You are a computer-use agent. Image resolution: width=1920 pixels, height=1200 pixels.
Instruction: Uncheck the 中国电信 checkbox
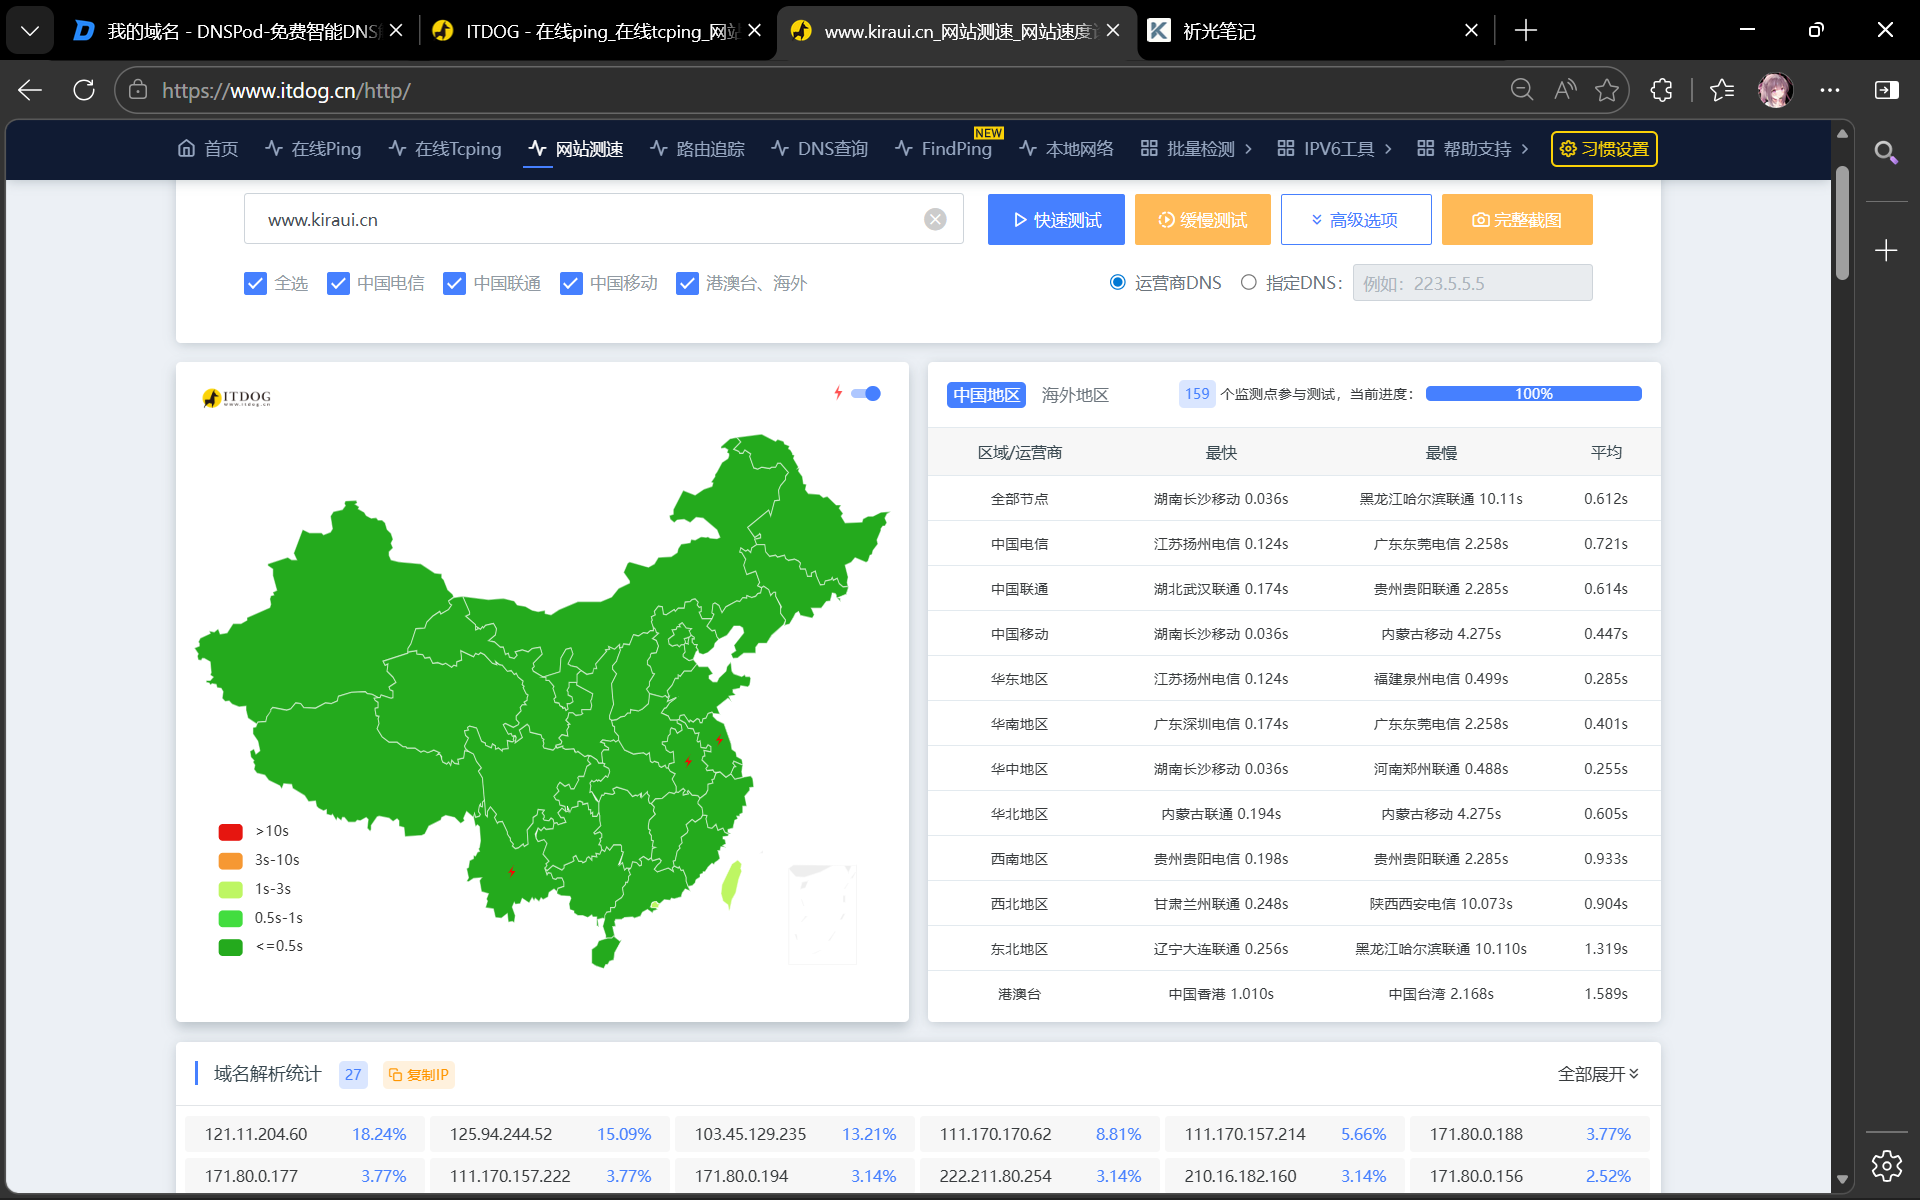[339, 283]
